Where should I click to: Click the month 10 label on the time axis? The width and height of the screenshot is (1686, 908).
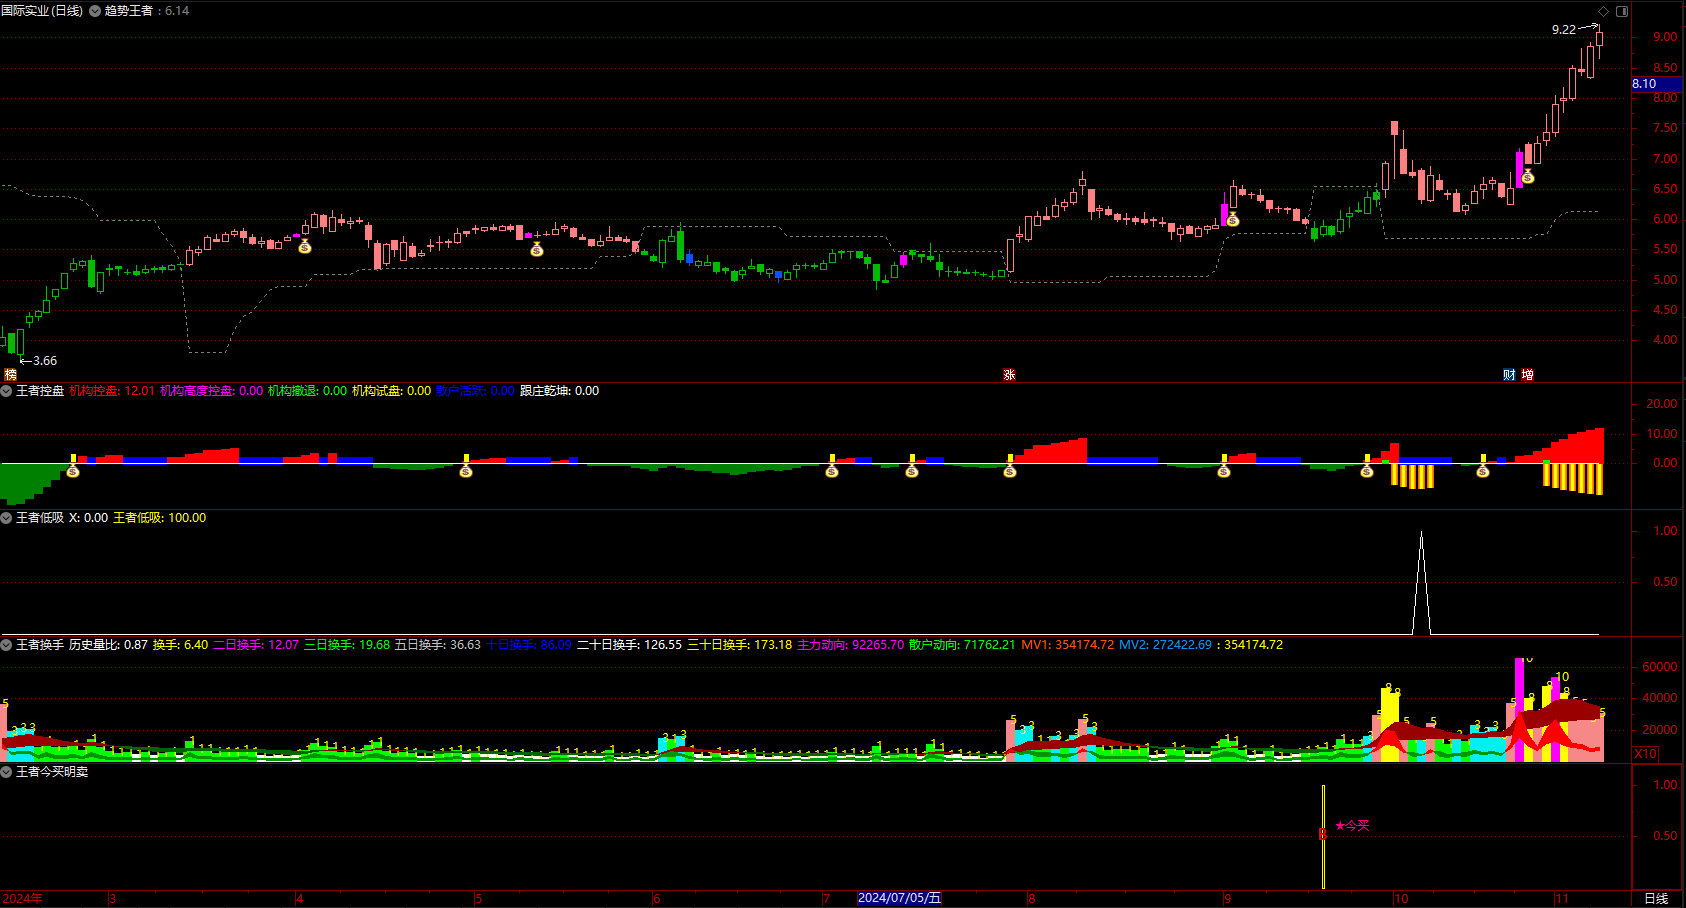1401,898
